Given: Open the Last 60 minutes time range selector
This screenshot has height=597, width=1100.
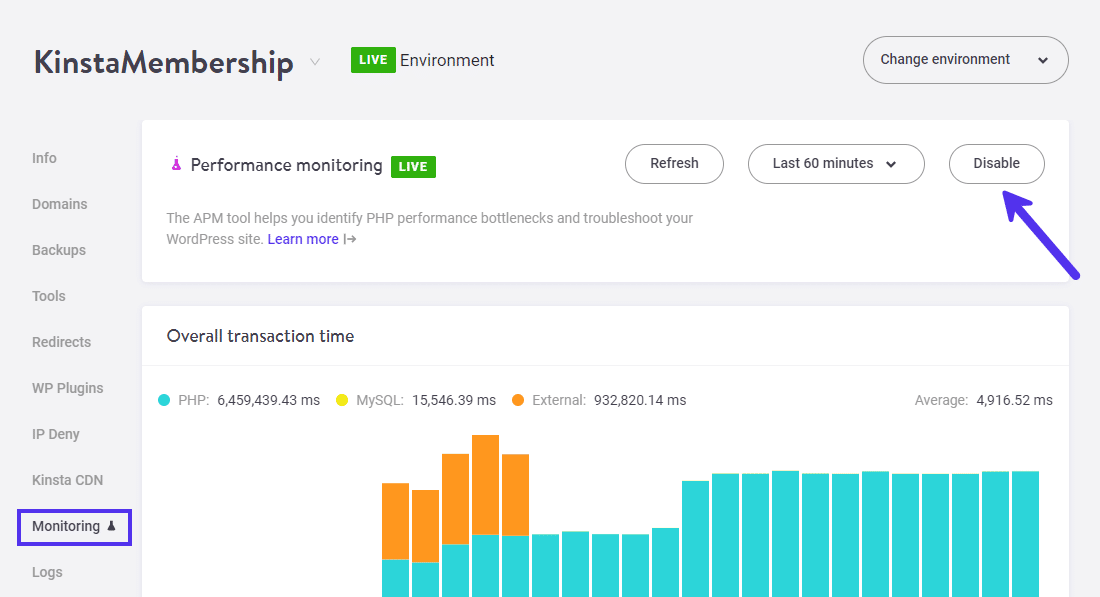Looking at the screenshot, I should [x=836, y=163].
